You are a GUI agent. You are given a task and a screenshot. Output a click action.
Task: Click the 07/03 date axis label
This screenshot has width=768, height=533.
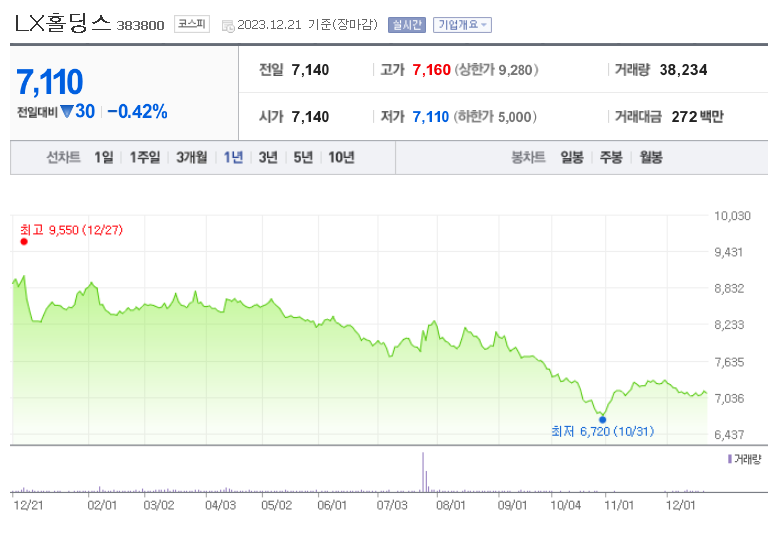392,505
